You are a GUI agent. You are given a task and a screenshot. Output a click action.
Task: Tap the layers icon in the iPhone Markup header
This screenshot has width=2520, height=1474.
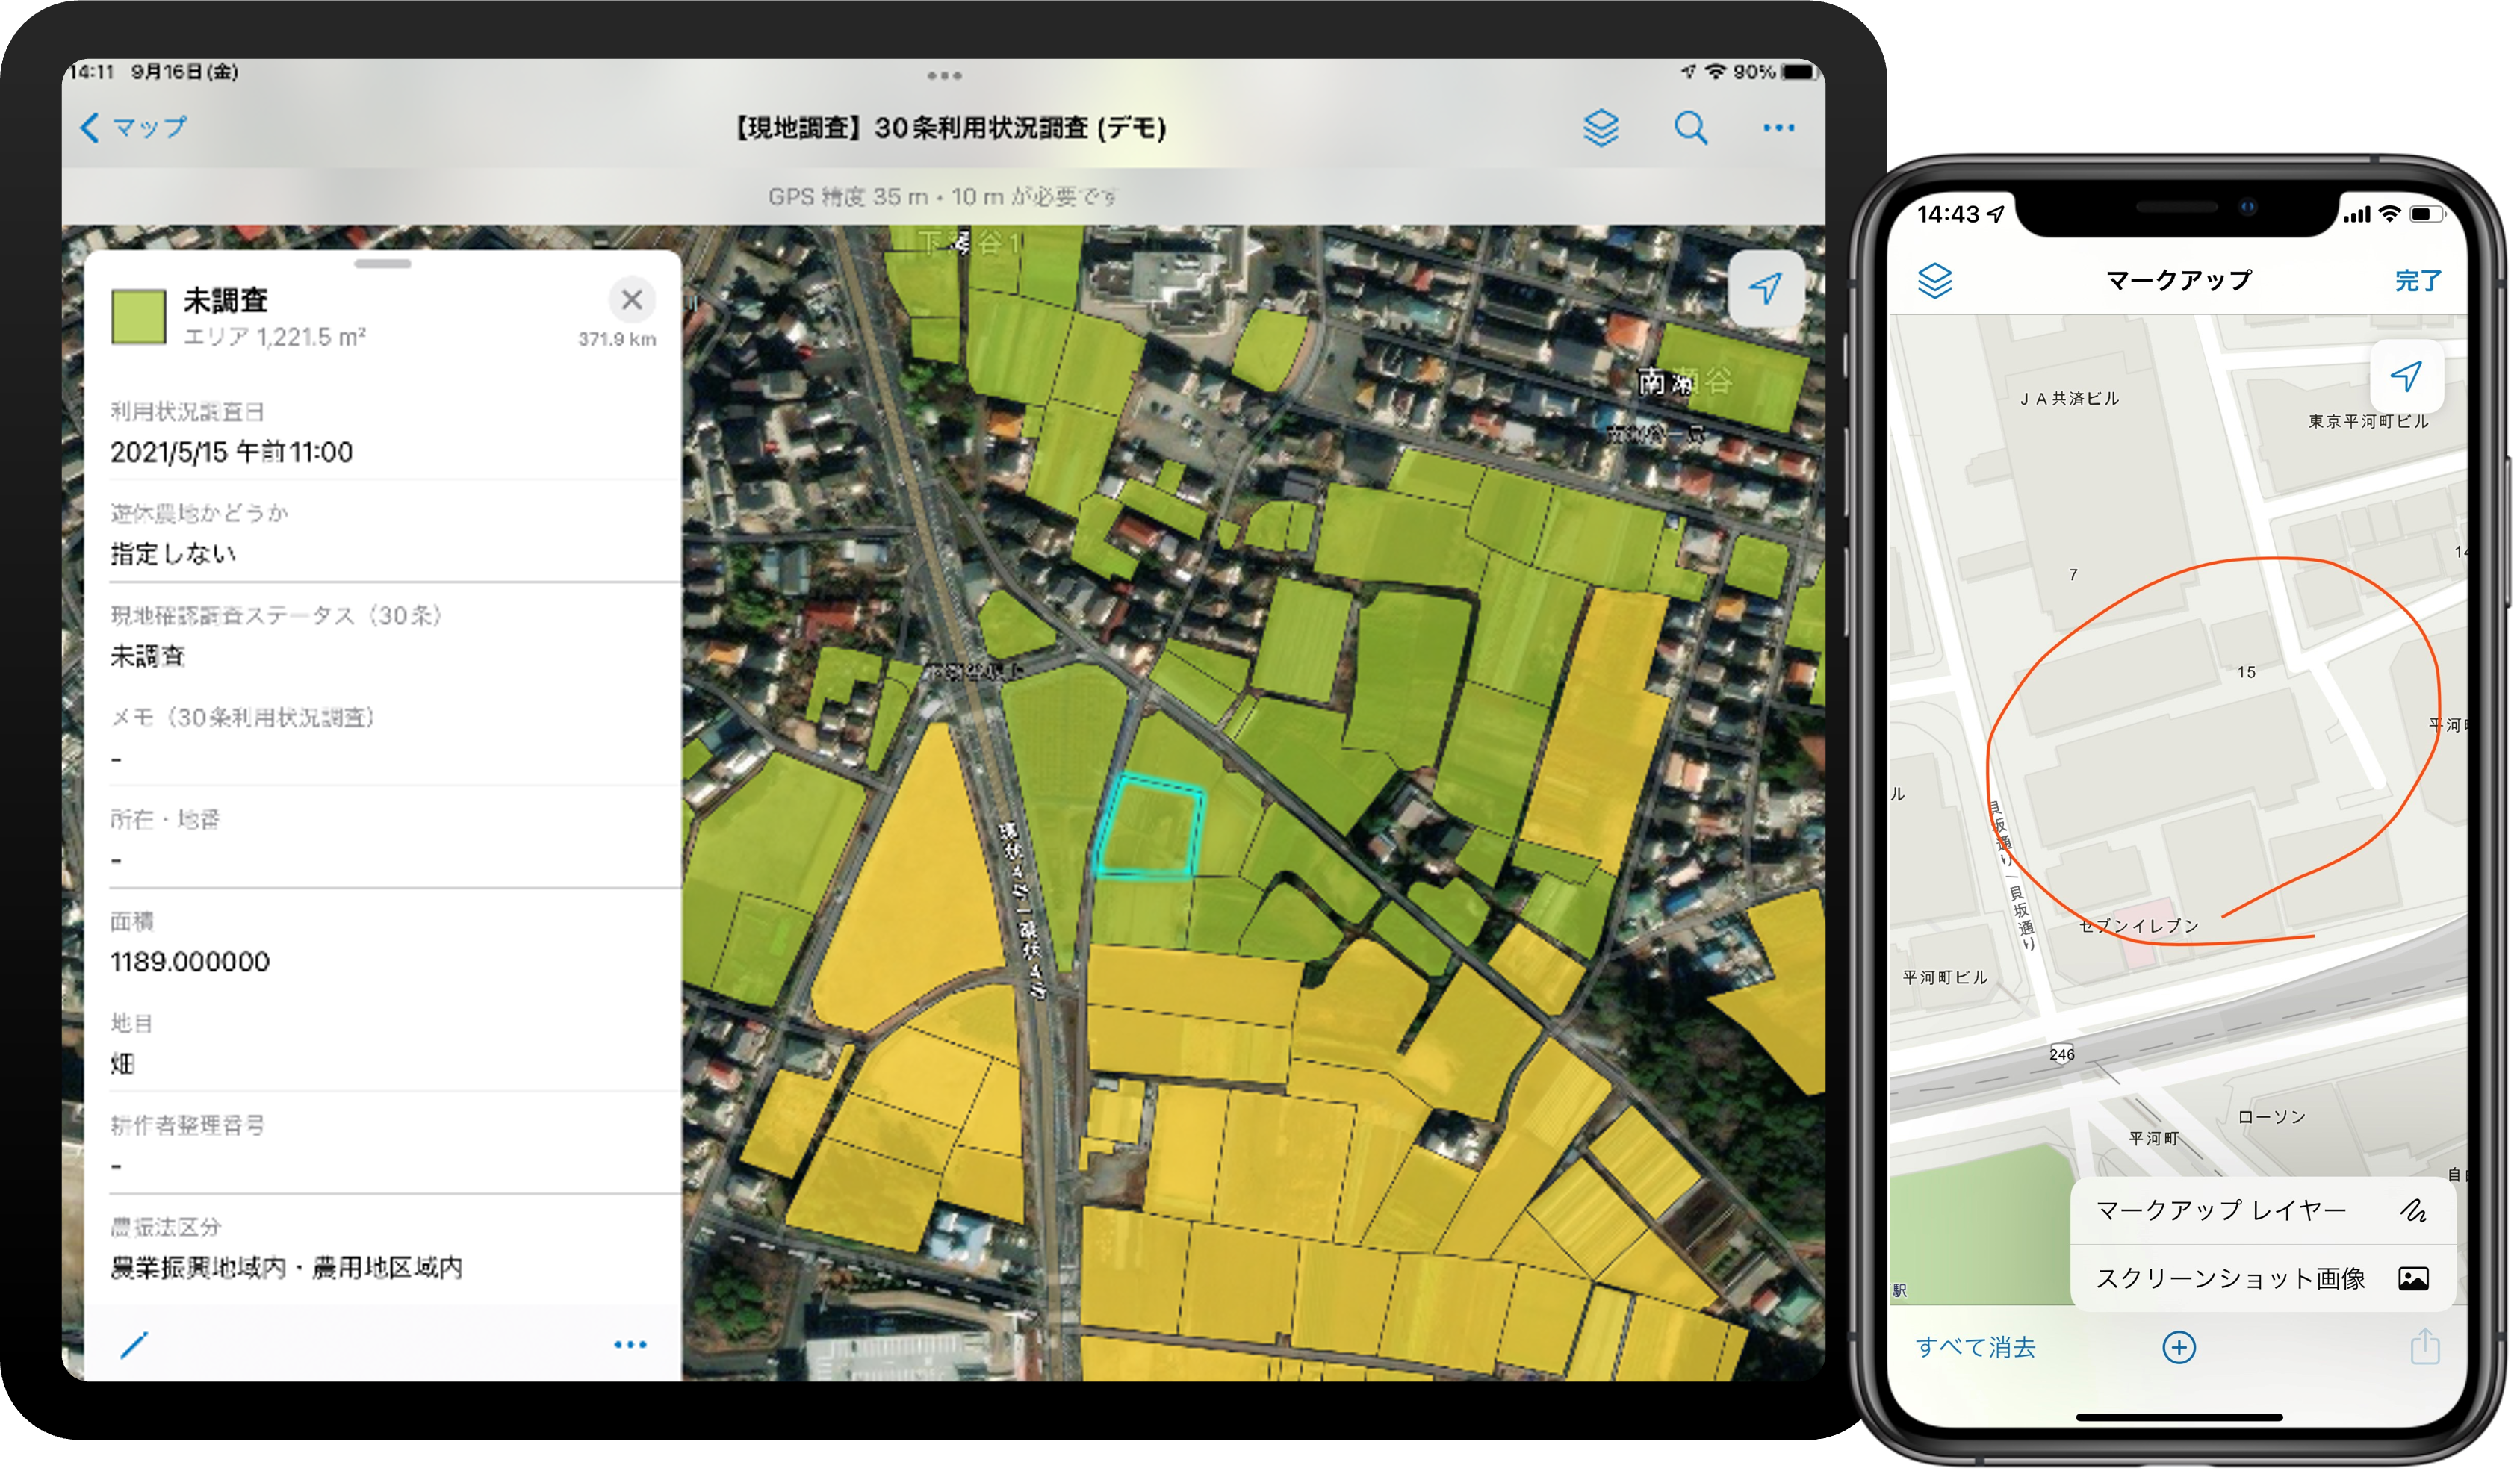coord(1935,281)
